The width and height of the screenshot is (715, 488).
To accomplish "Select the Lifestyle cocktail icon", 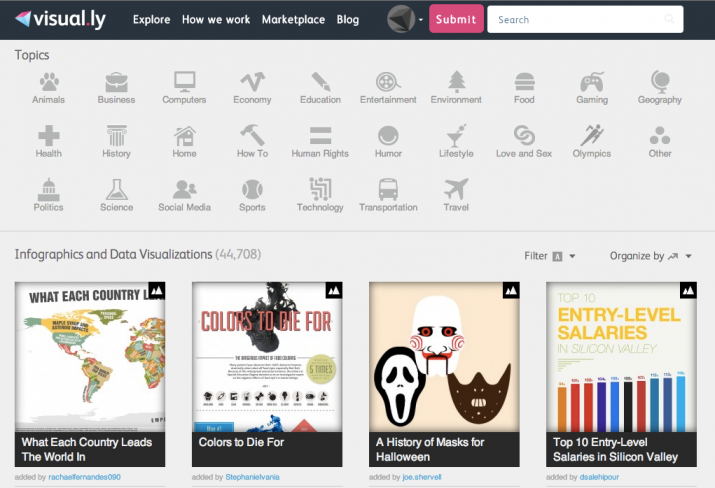I will tap(456, 135).
